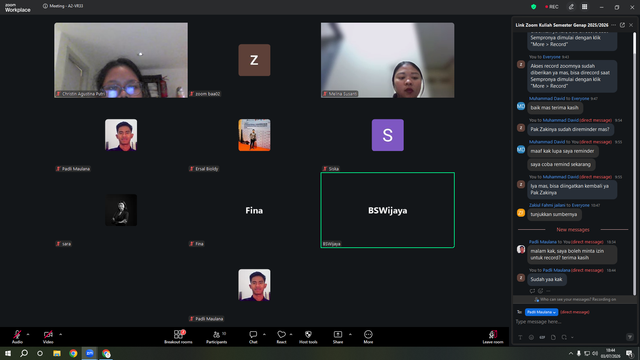Open the annotation pen icon in title bar
Screen dimensions: 640x360
571,7
